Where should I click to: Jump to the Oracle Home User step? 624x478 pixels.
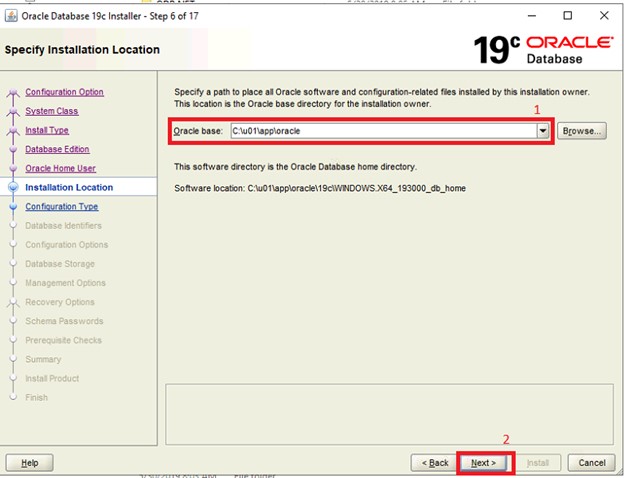(x=60, y=168)
